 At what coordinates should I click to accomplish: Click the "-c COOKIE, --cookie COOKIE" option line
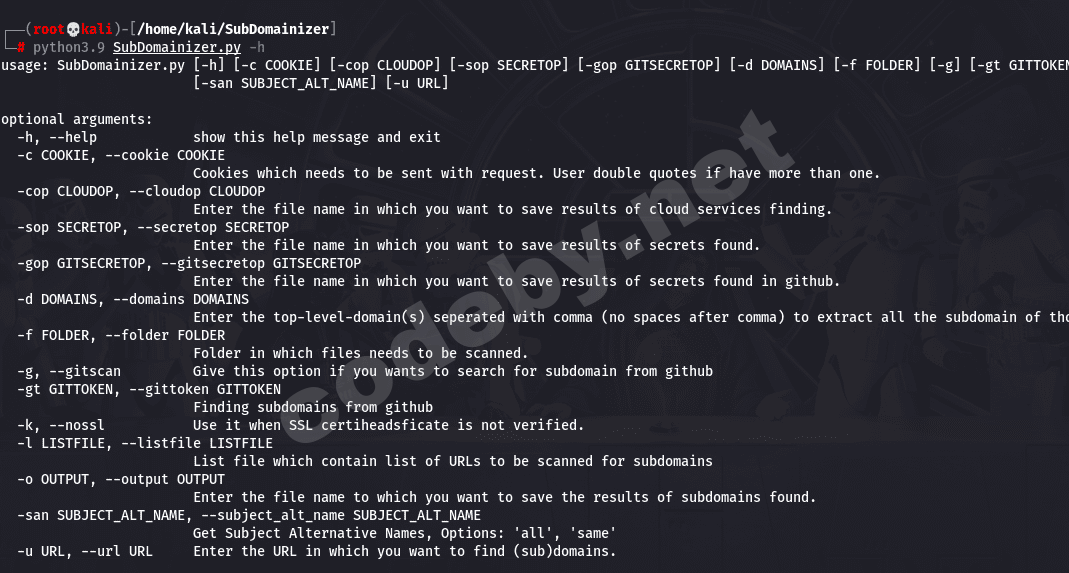click(x=121, y=155)
